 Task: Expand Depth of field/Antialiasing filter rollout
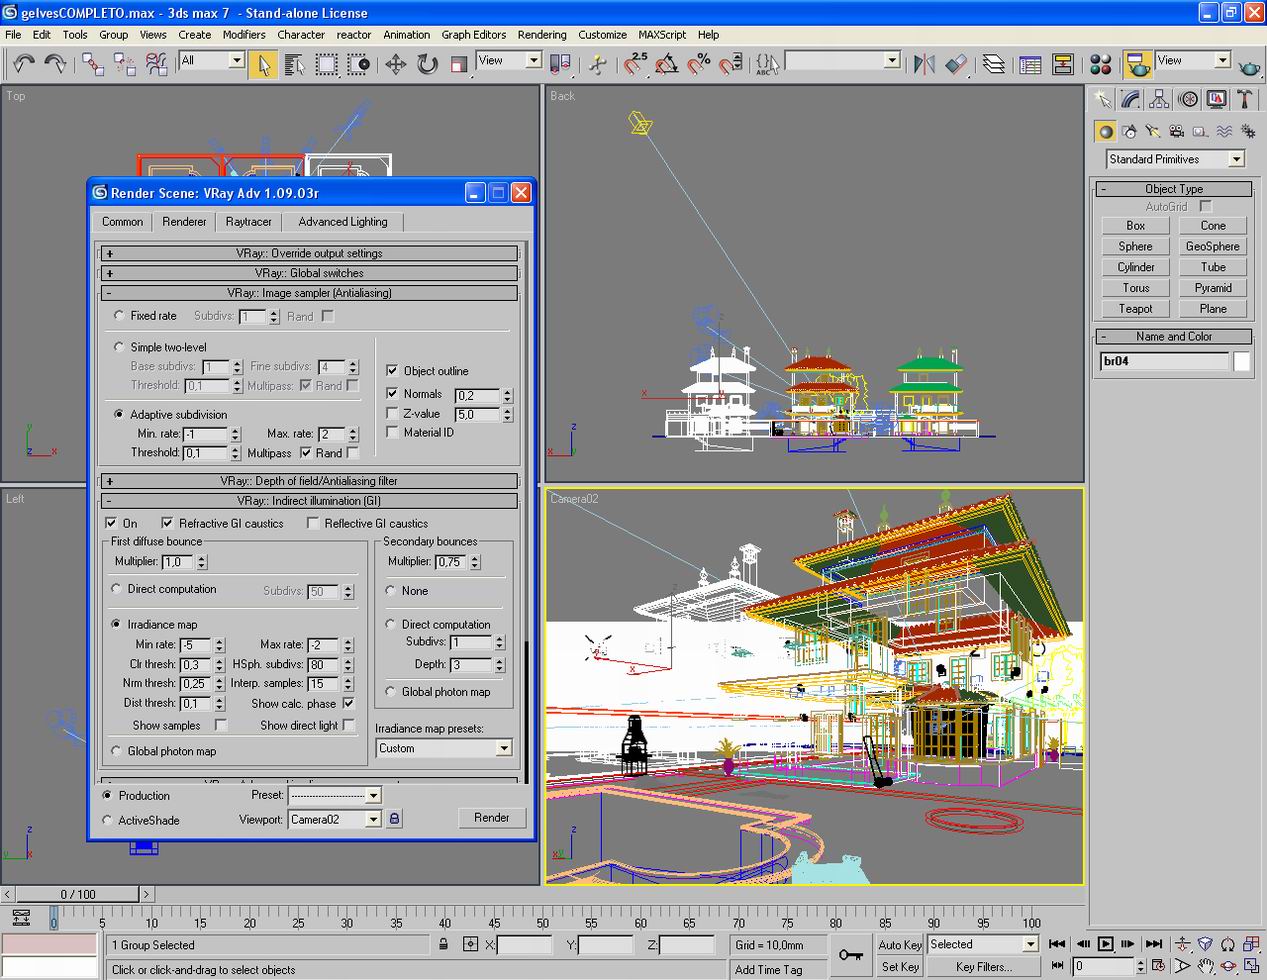[309, 481]
